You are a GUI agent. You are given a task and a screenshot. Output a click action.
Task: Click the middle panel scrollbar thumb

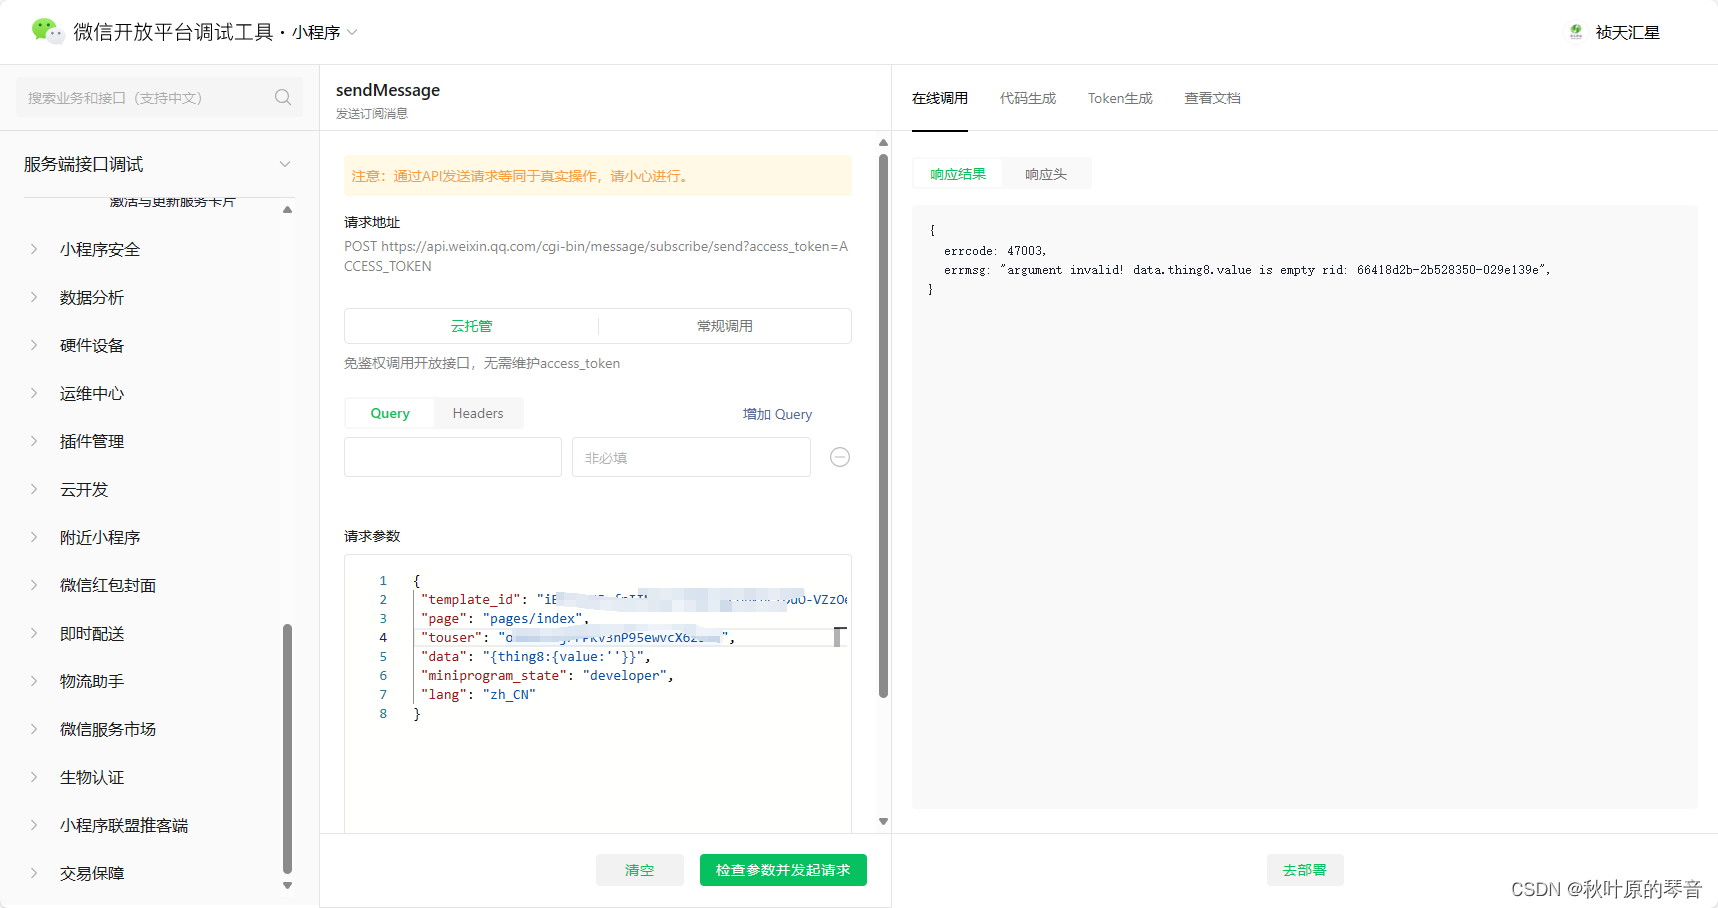[x=883, y=425]
